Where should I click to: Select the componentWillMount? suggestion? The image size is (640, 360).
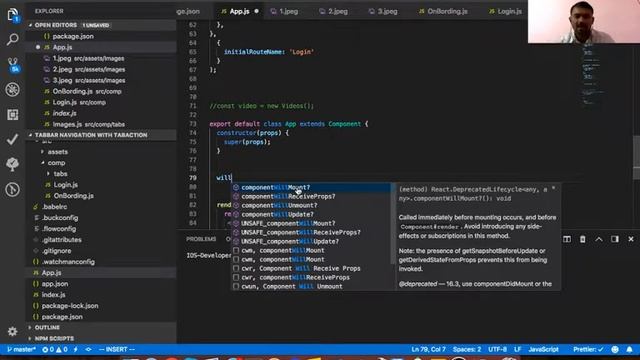(x=311, y=187)
